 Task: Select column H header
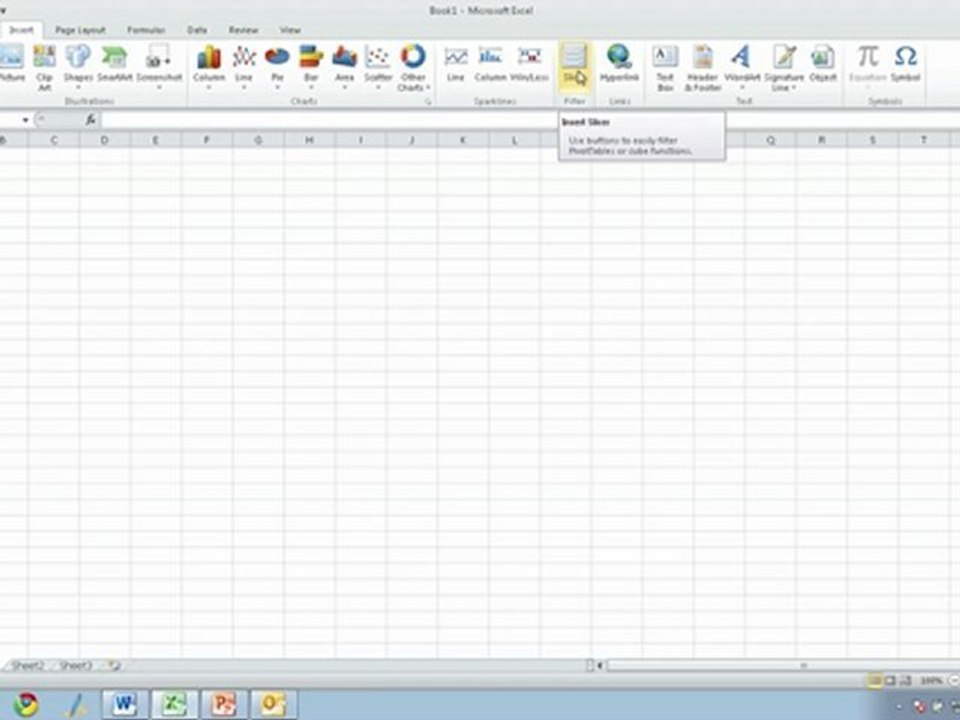309,140
